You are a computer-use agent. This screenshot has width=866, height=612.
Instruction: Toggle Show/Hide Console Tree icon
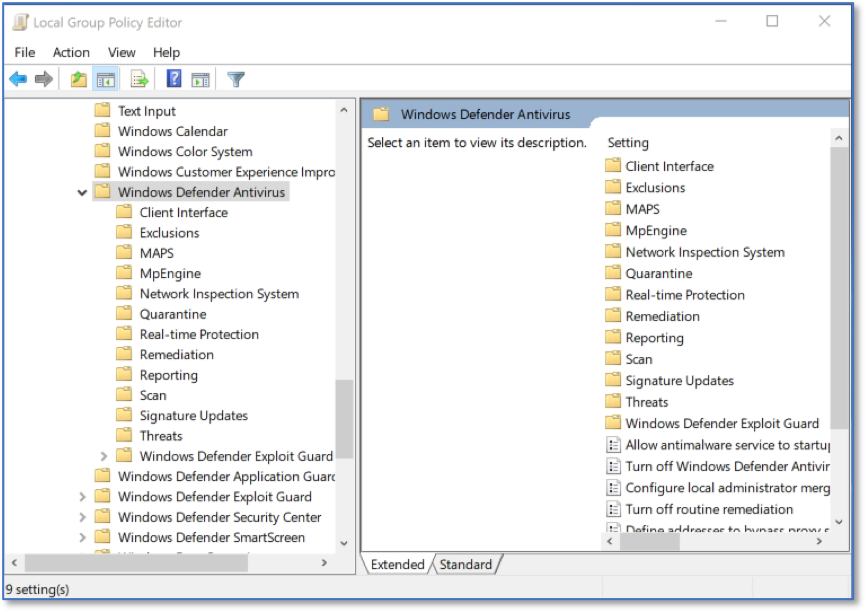pyautogui.click(x=105, y=80)
